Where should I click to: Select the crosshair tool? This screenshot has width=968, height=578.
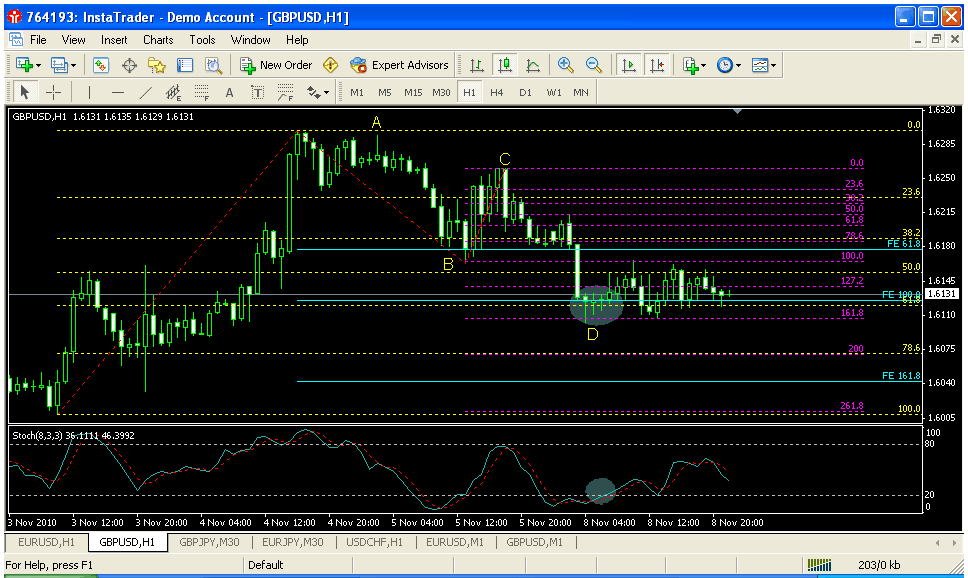(x=53, y=92)
